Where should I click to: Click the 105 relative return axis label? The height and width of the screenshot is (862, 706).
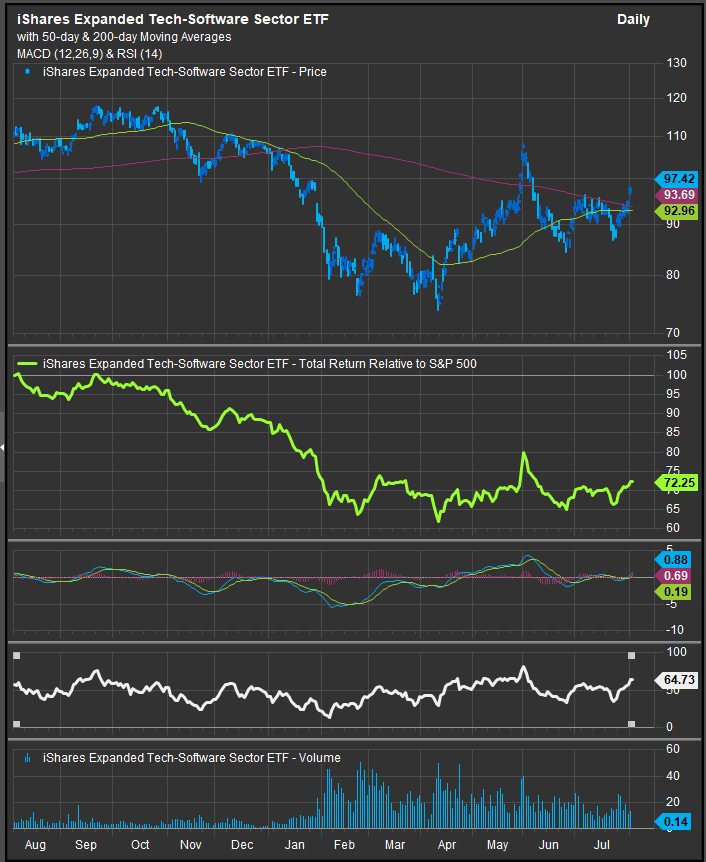[676, 355]
